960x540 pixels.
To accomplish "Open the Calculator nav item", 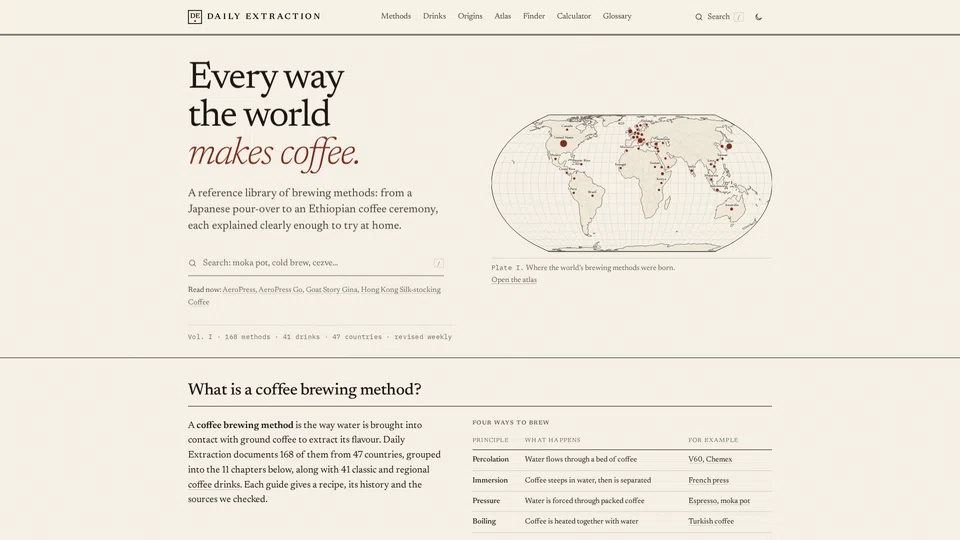I will (x=574, y=17).
